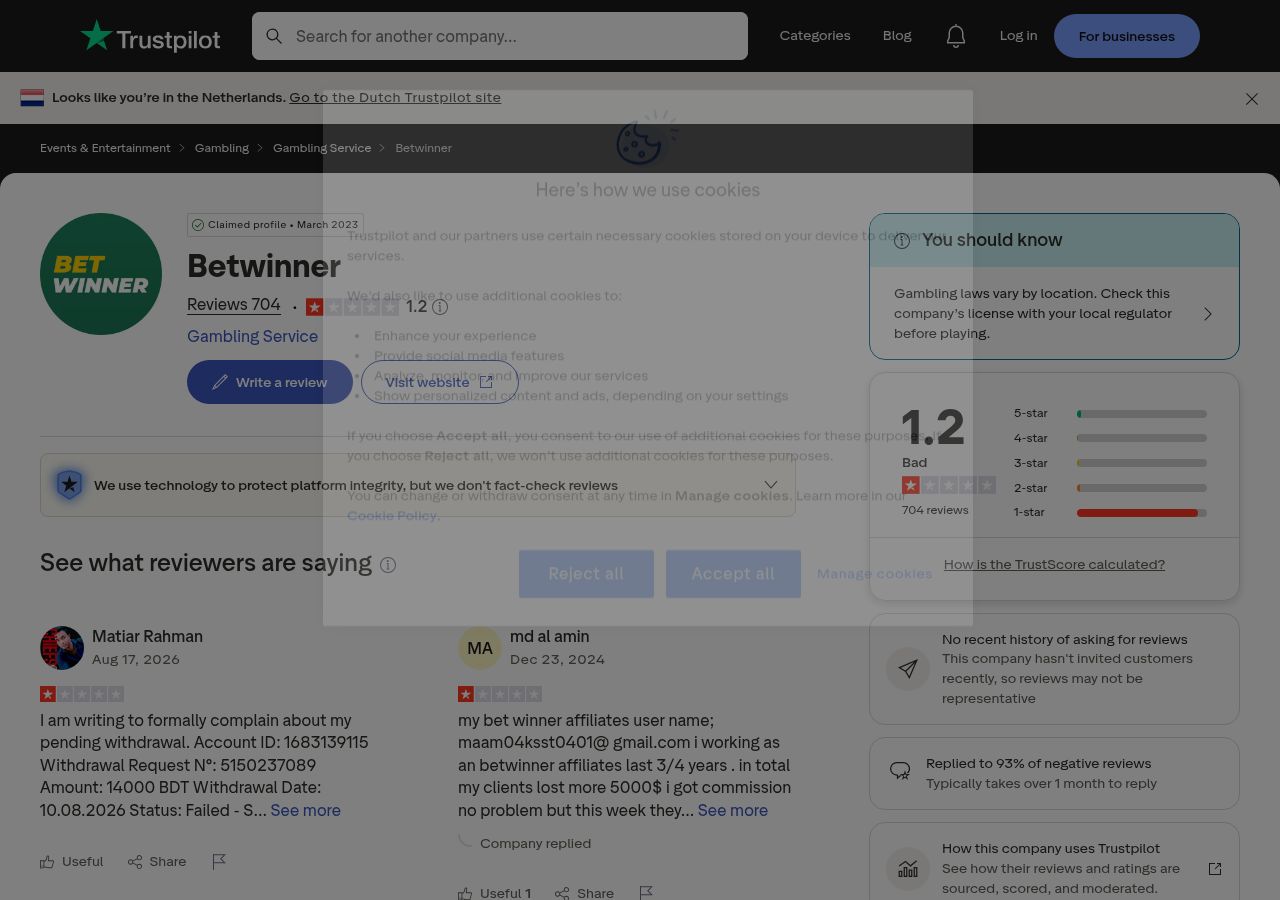Click Reviews 704 link
This screenshot has width=1280, height=900.
pos(234,305)
